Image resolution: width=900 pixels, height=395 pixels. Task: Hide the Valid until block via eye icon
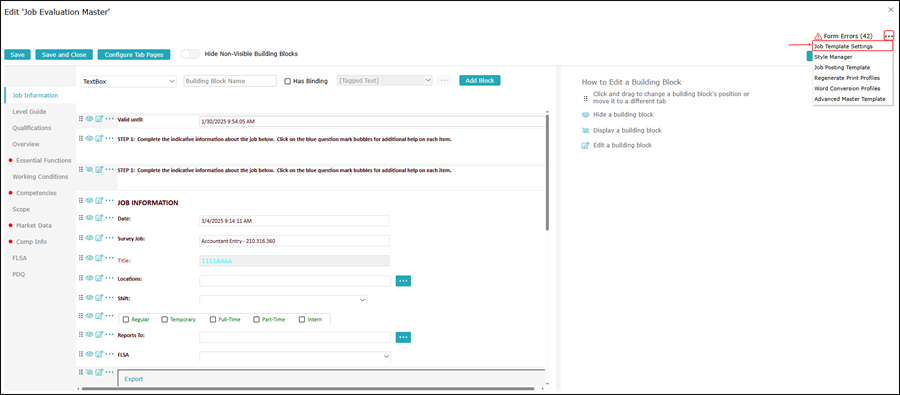(x=90, y=119)
